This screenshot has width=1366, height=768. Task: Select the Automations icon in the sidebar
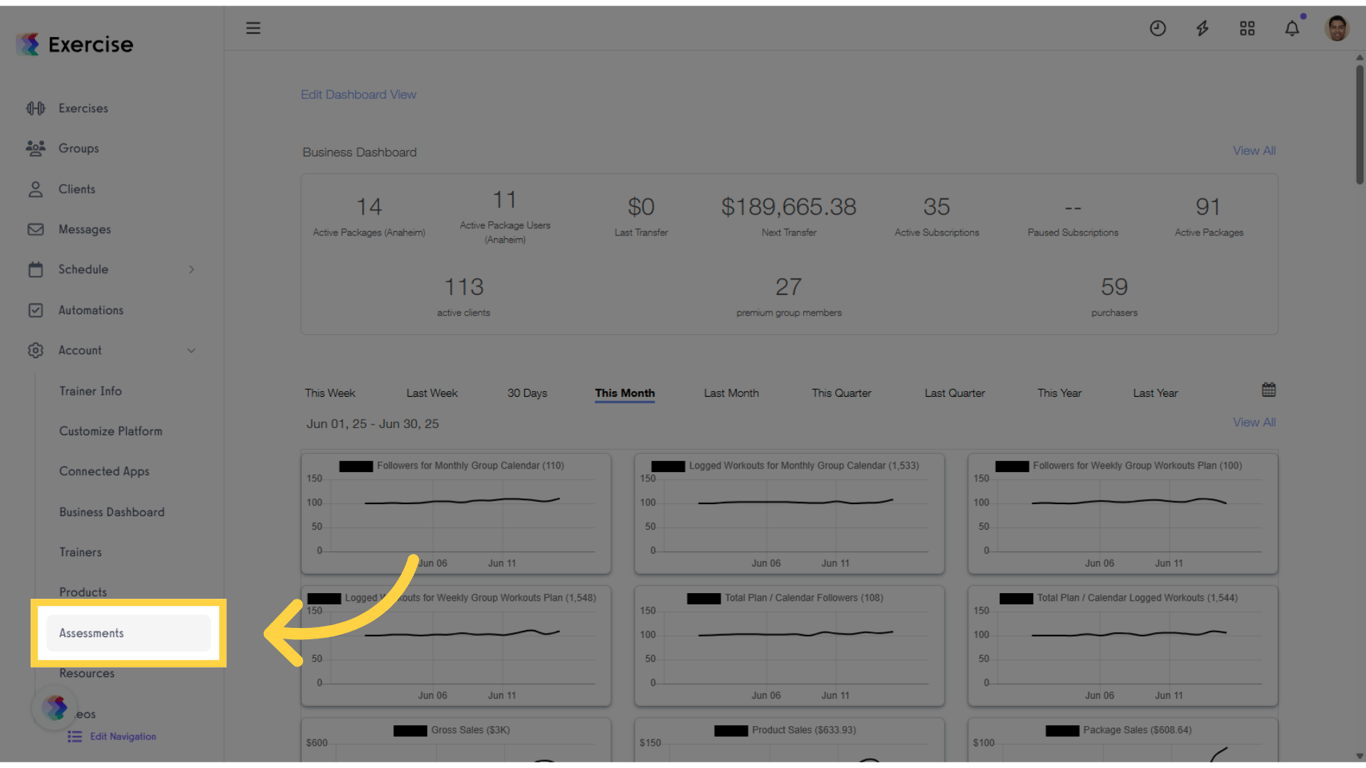[35, 310]
